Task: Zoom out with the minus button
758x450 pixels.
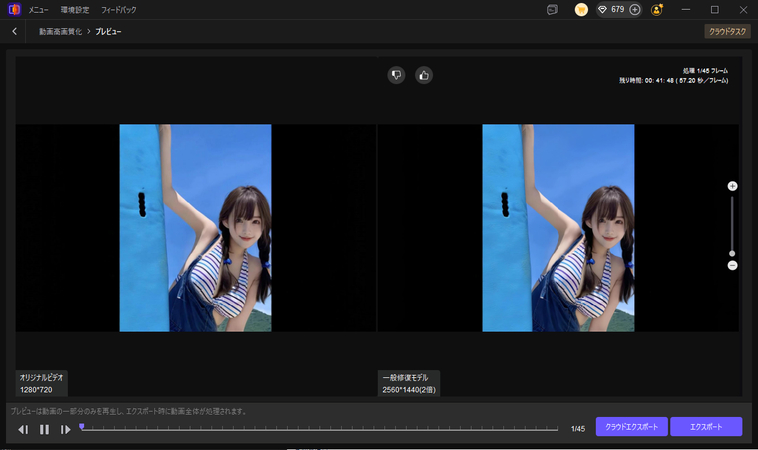Action: tap(732, 265)
